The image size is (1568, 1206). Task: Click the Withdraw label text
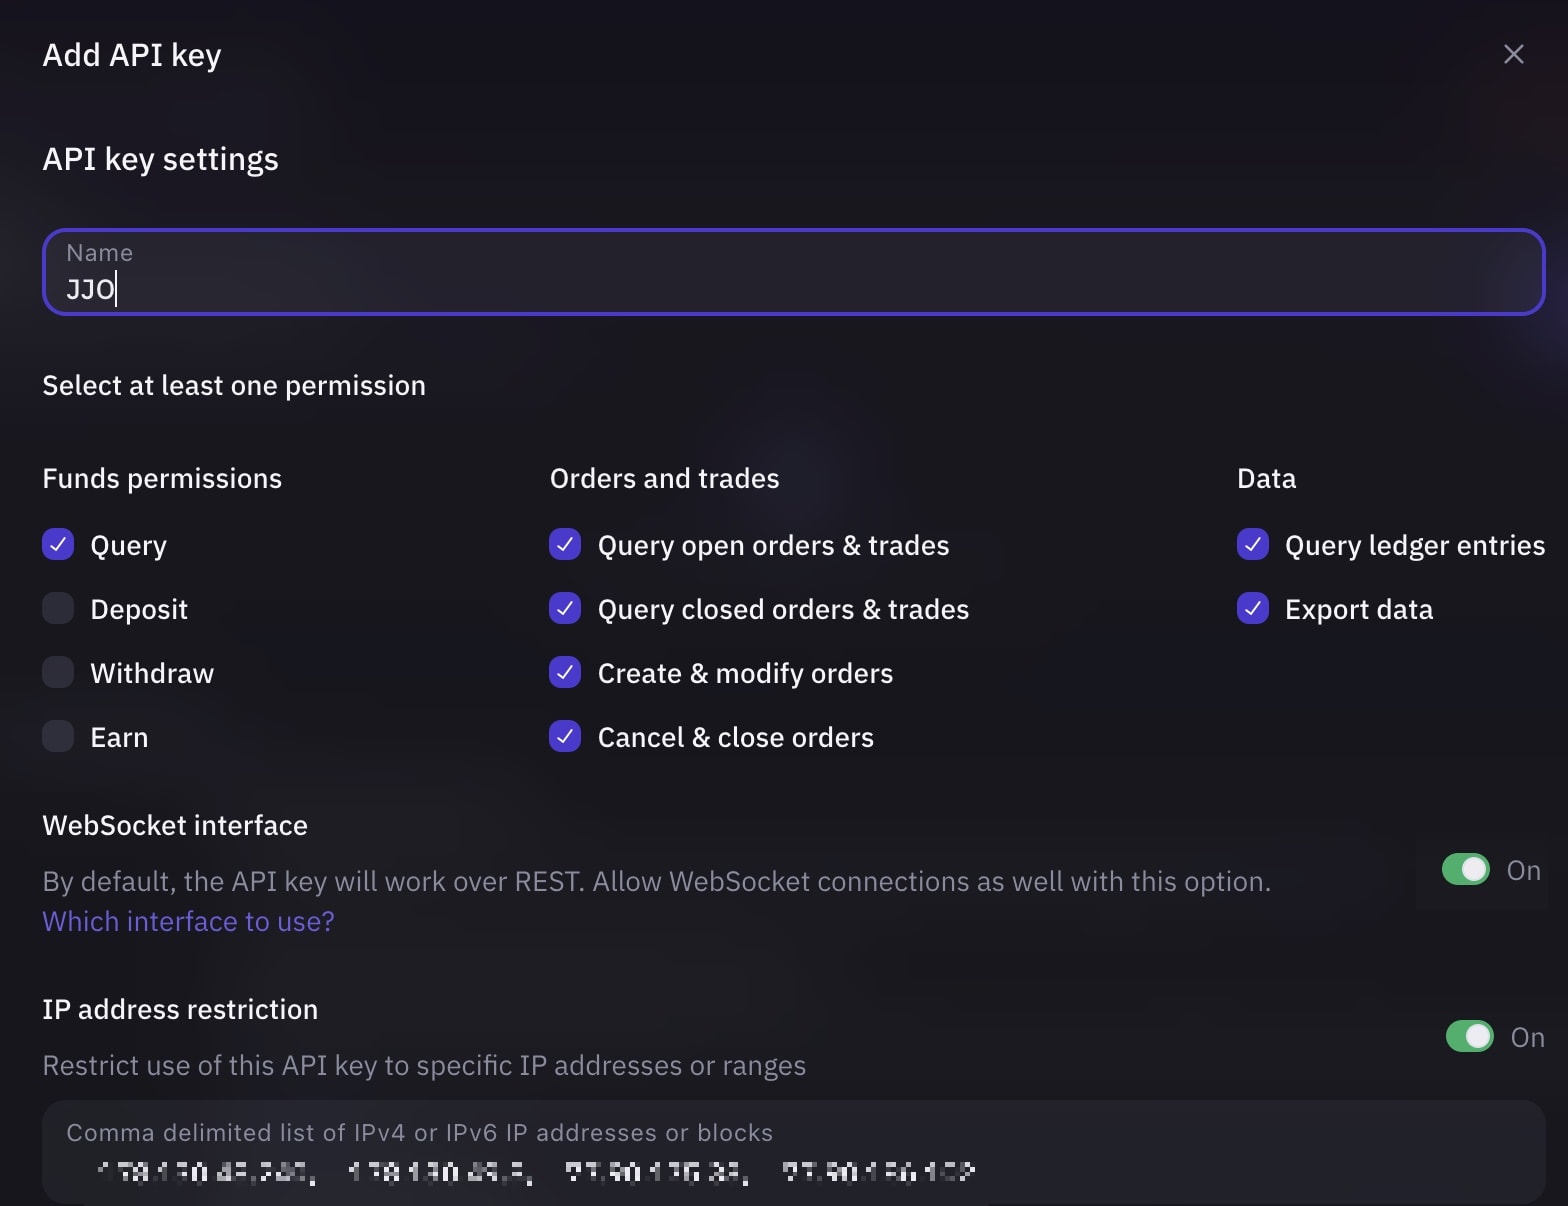coord(152,673)
